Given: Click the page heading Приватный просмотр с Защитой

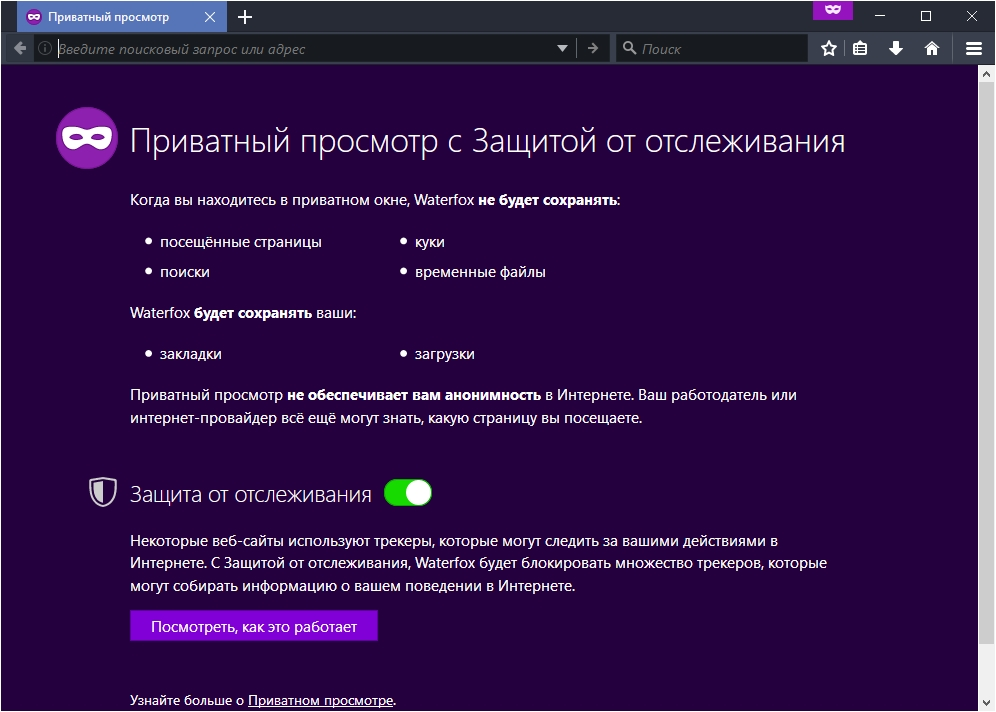Looking at the screenshot, I should (x=487, y=141).
